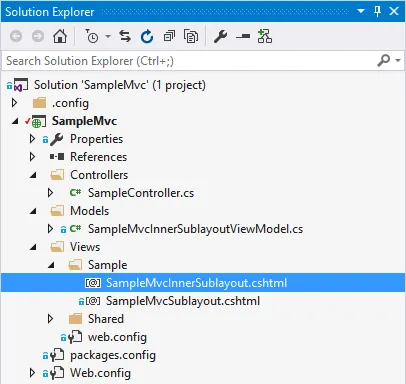This screenshot has width=406, height=384.
Task: Select the Controllers folder label
Action: point(99,175)
